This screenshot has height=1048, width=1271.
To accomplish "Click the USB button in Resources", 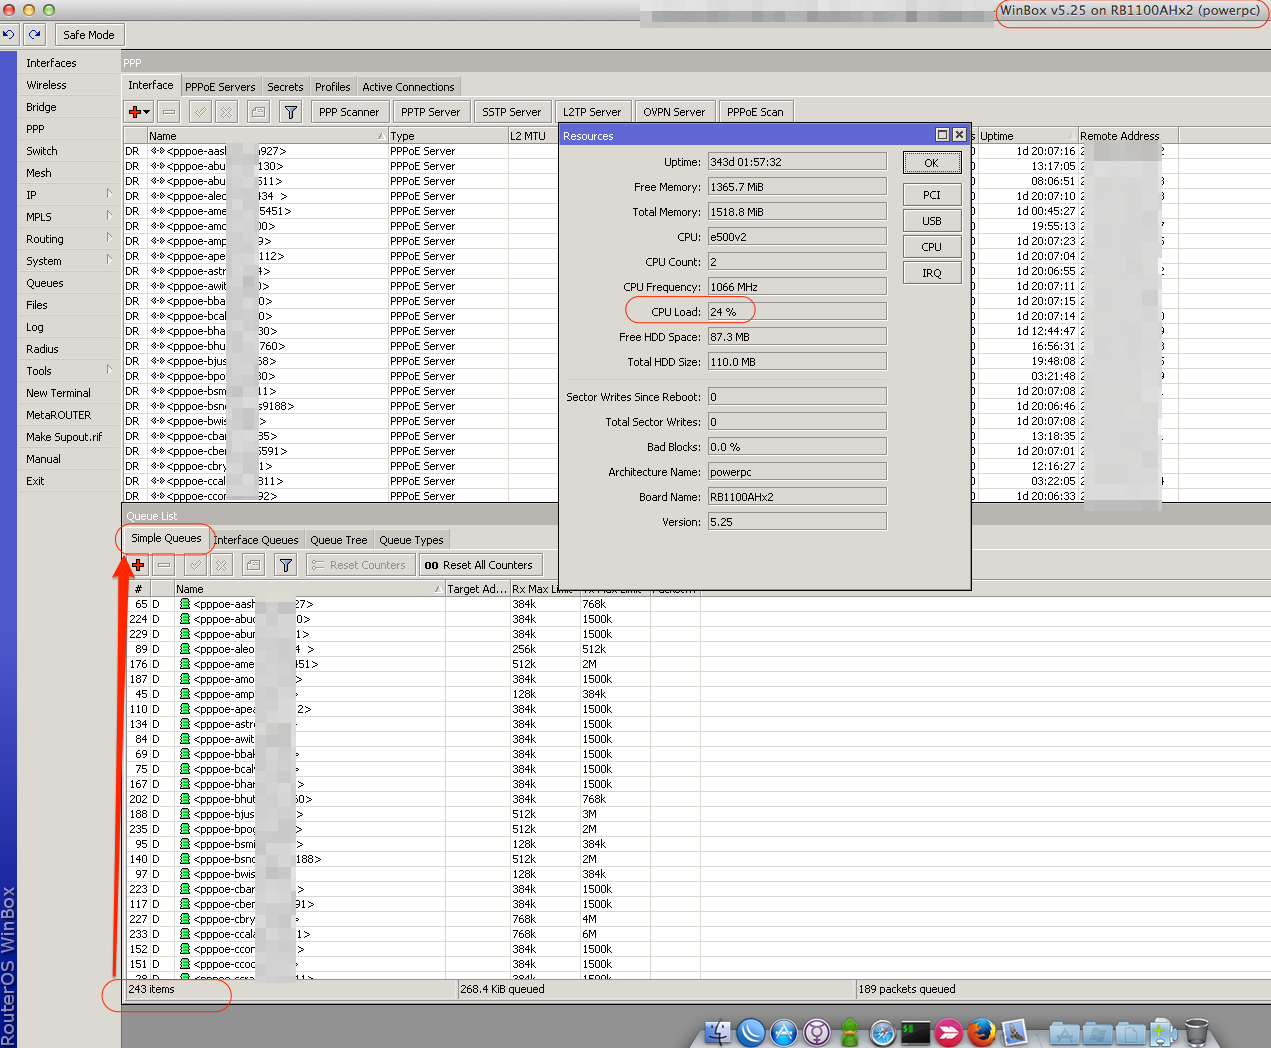I will tap(932, 221).
